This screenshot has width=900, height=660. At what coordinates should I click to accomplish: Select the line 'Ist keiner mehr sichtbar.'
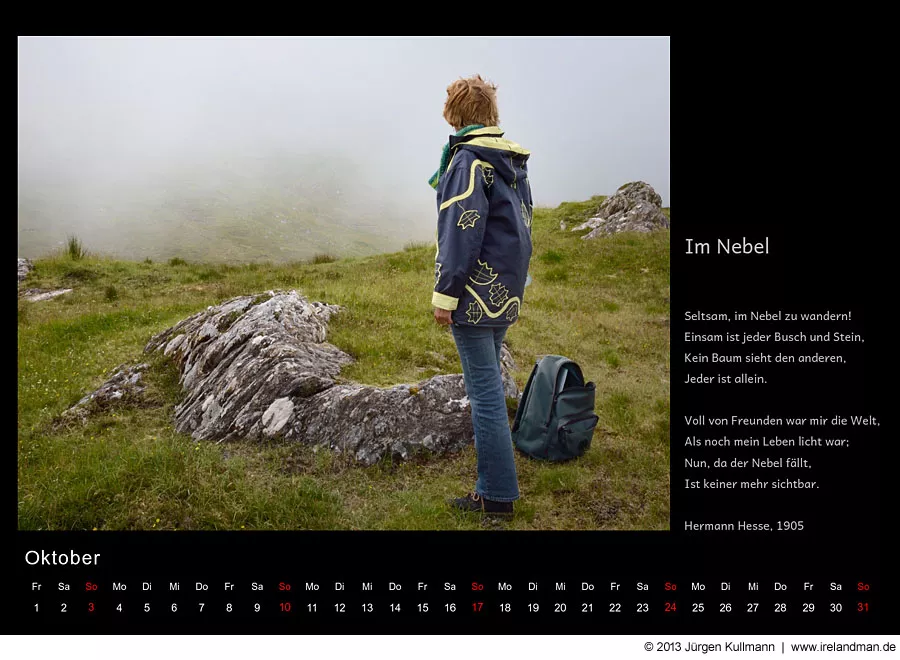point(751,484)
